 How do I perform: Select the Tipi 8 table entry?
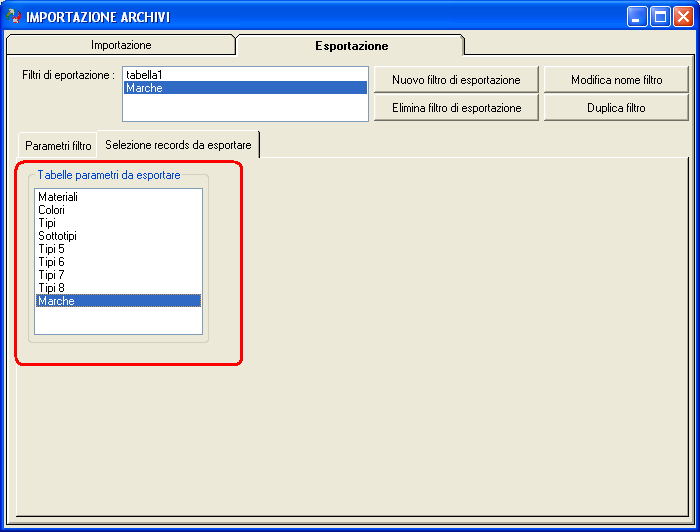click(x=118, y=288)
